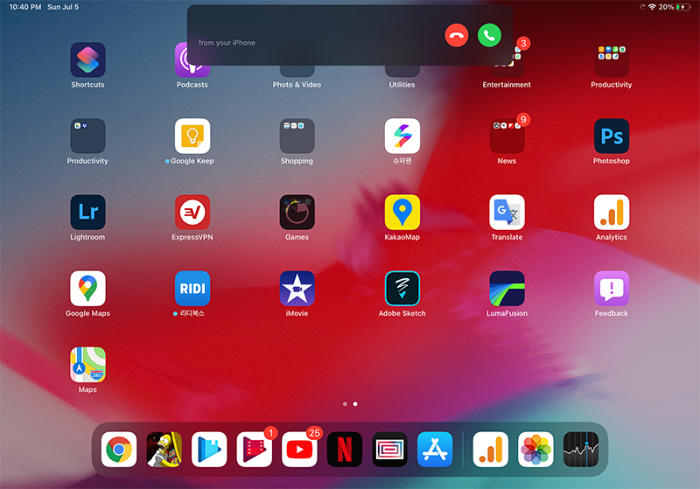This screenshot has height=489, width=700.
Task: Open KakaoMap
Action: [x=402, y=212]
